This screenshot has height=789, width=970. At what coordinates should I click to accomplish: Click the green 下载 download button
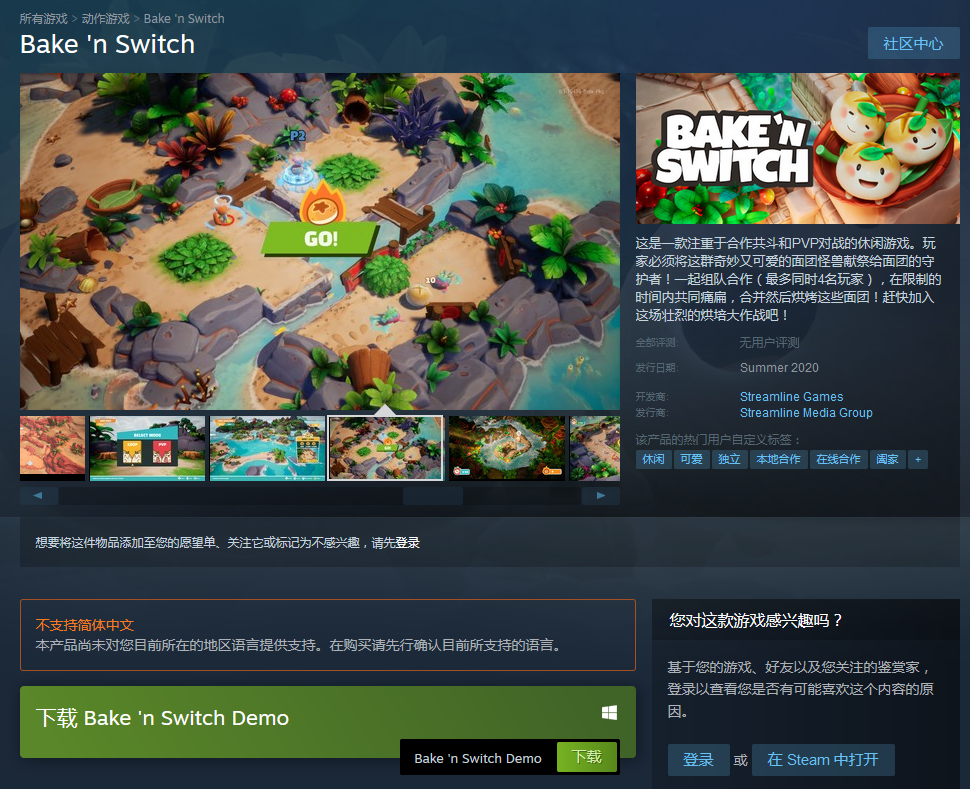pos(587,757)
